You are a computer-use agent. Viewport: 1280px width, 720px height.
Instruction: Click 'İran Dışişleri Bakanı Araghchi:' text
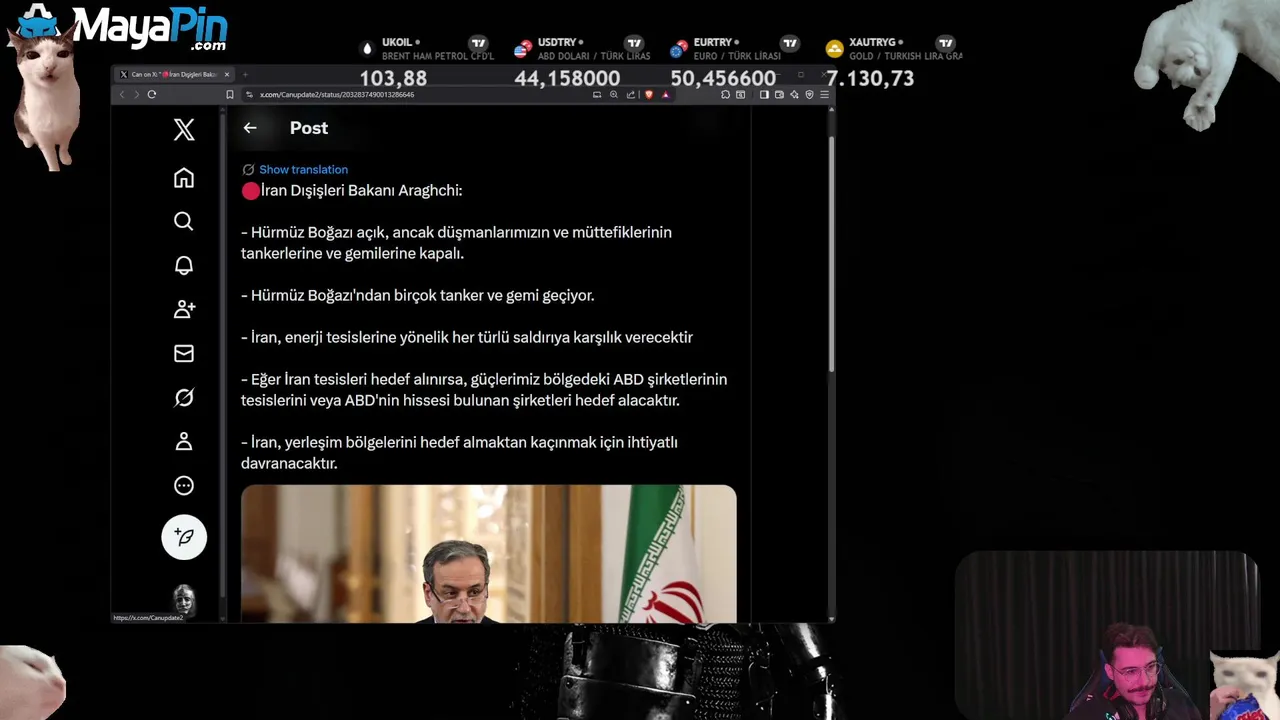click(361, 190)
